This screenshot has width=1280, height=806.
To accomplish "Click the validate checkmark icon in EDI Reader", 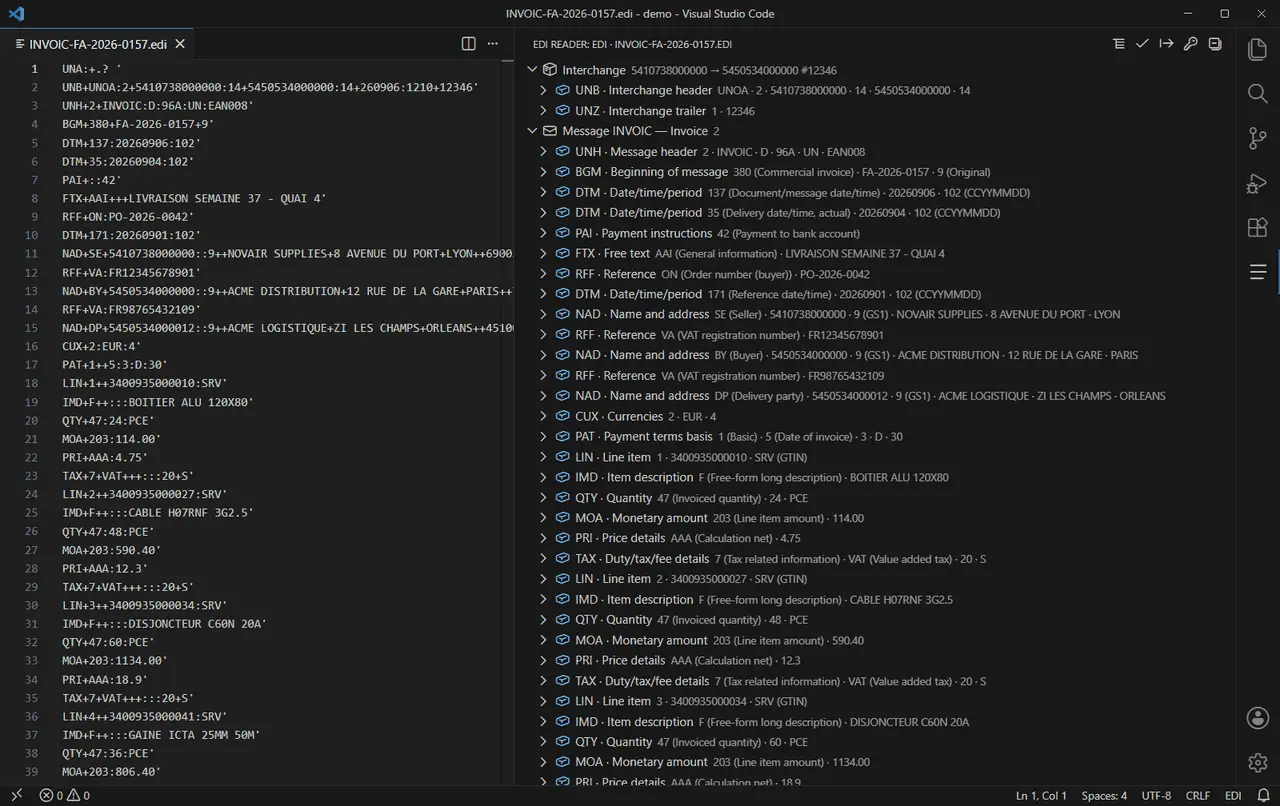I will coord(1143,44).
